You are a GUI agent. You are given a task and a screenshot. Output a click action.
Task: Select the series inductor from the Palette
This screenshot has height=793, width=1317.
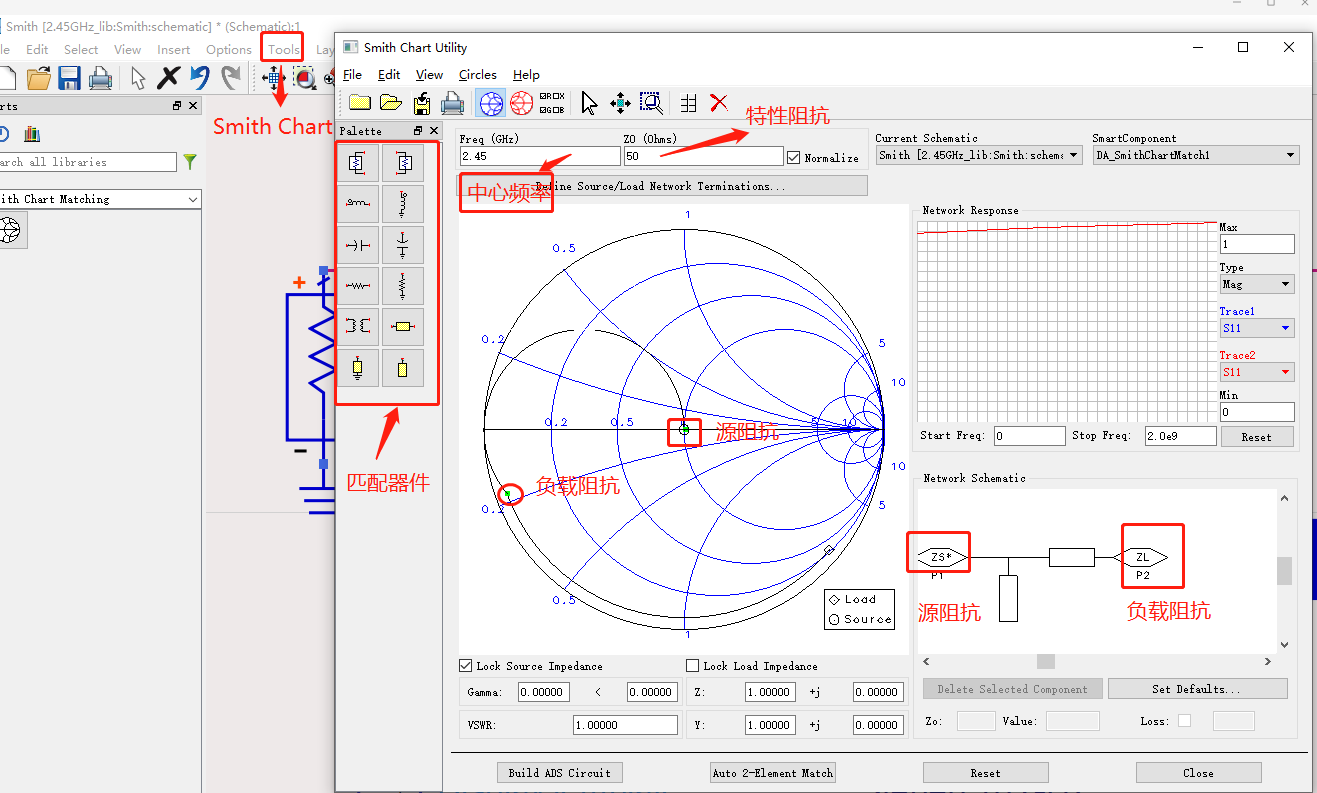point(357,203)
